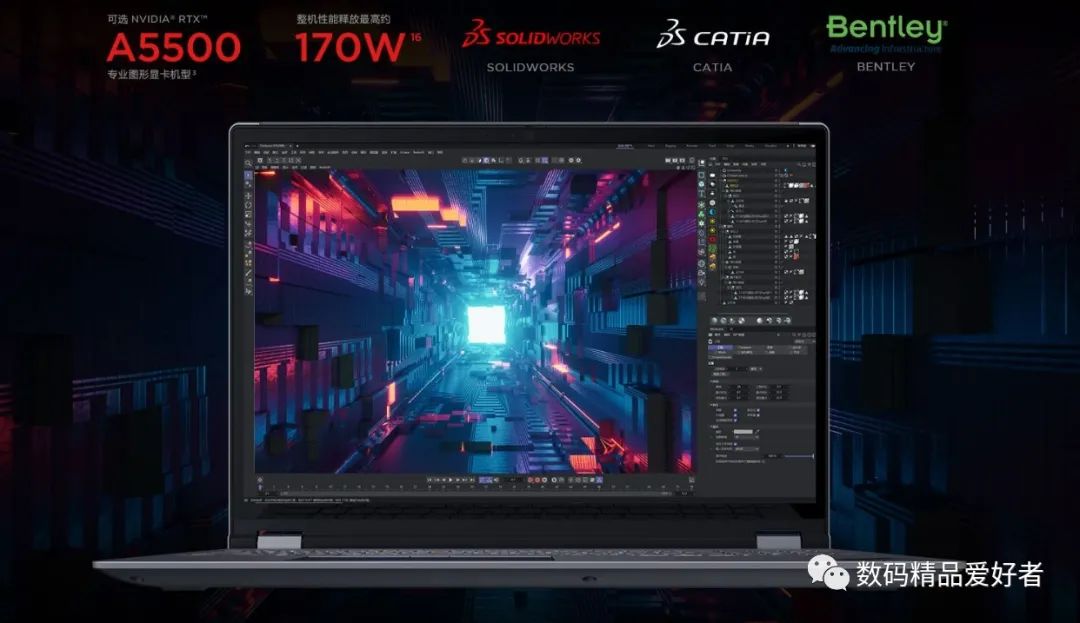
Task: Click the Render View icon
Action: (x=463, y=160)
